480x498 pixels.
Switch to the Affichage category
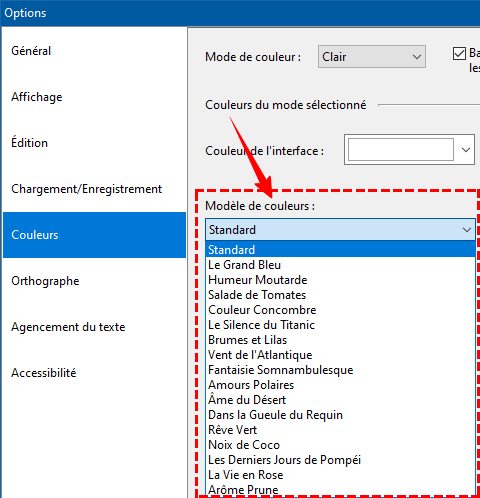pyautogui.click(x=94, y=97)
